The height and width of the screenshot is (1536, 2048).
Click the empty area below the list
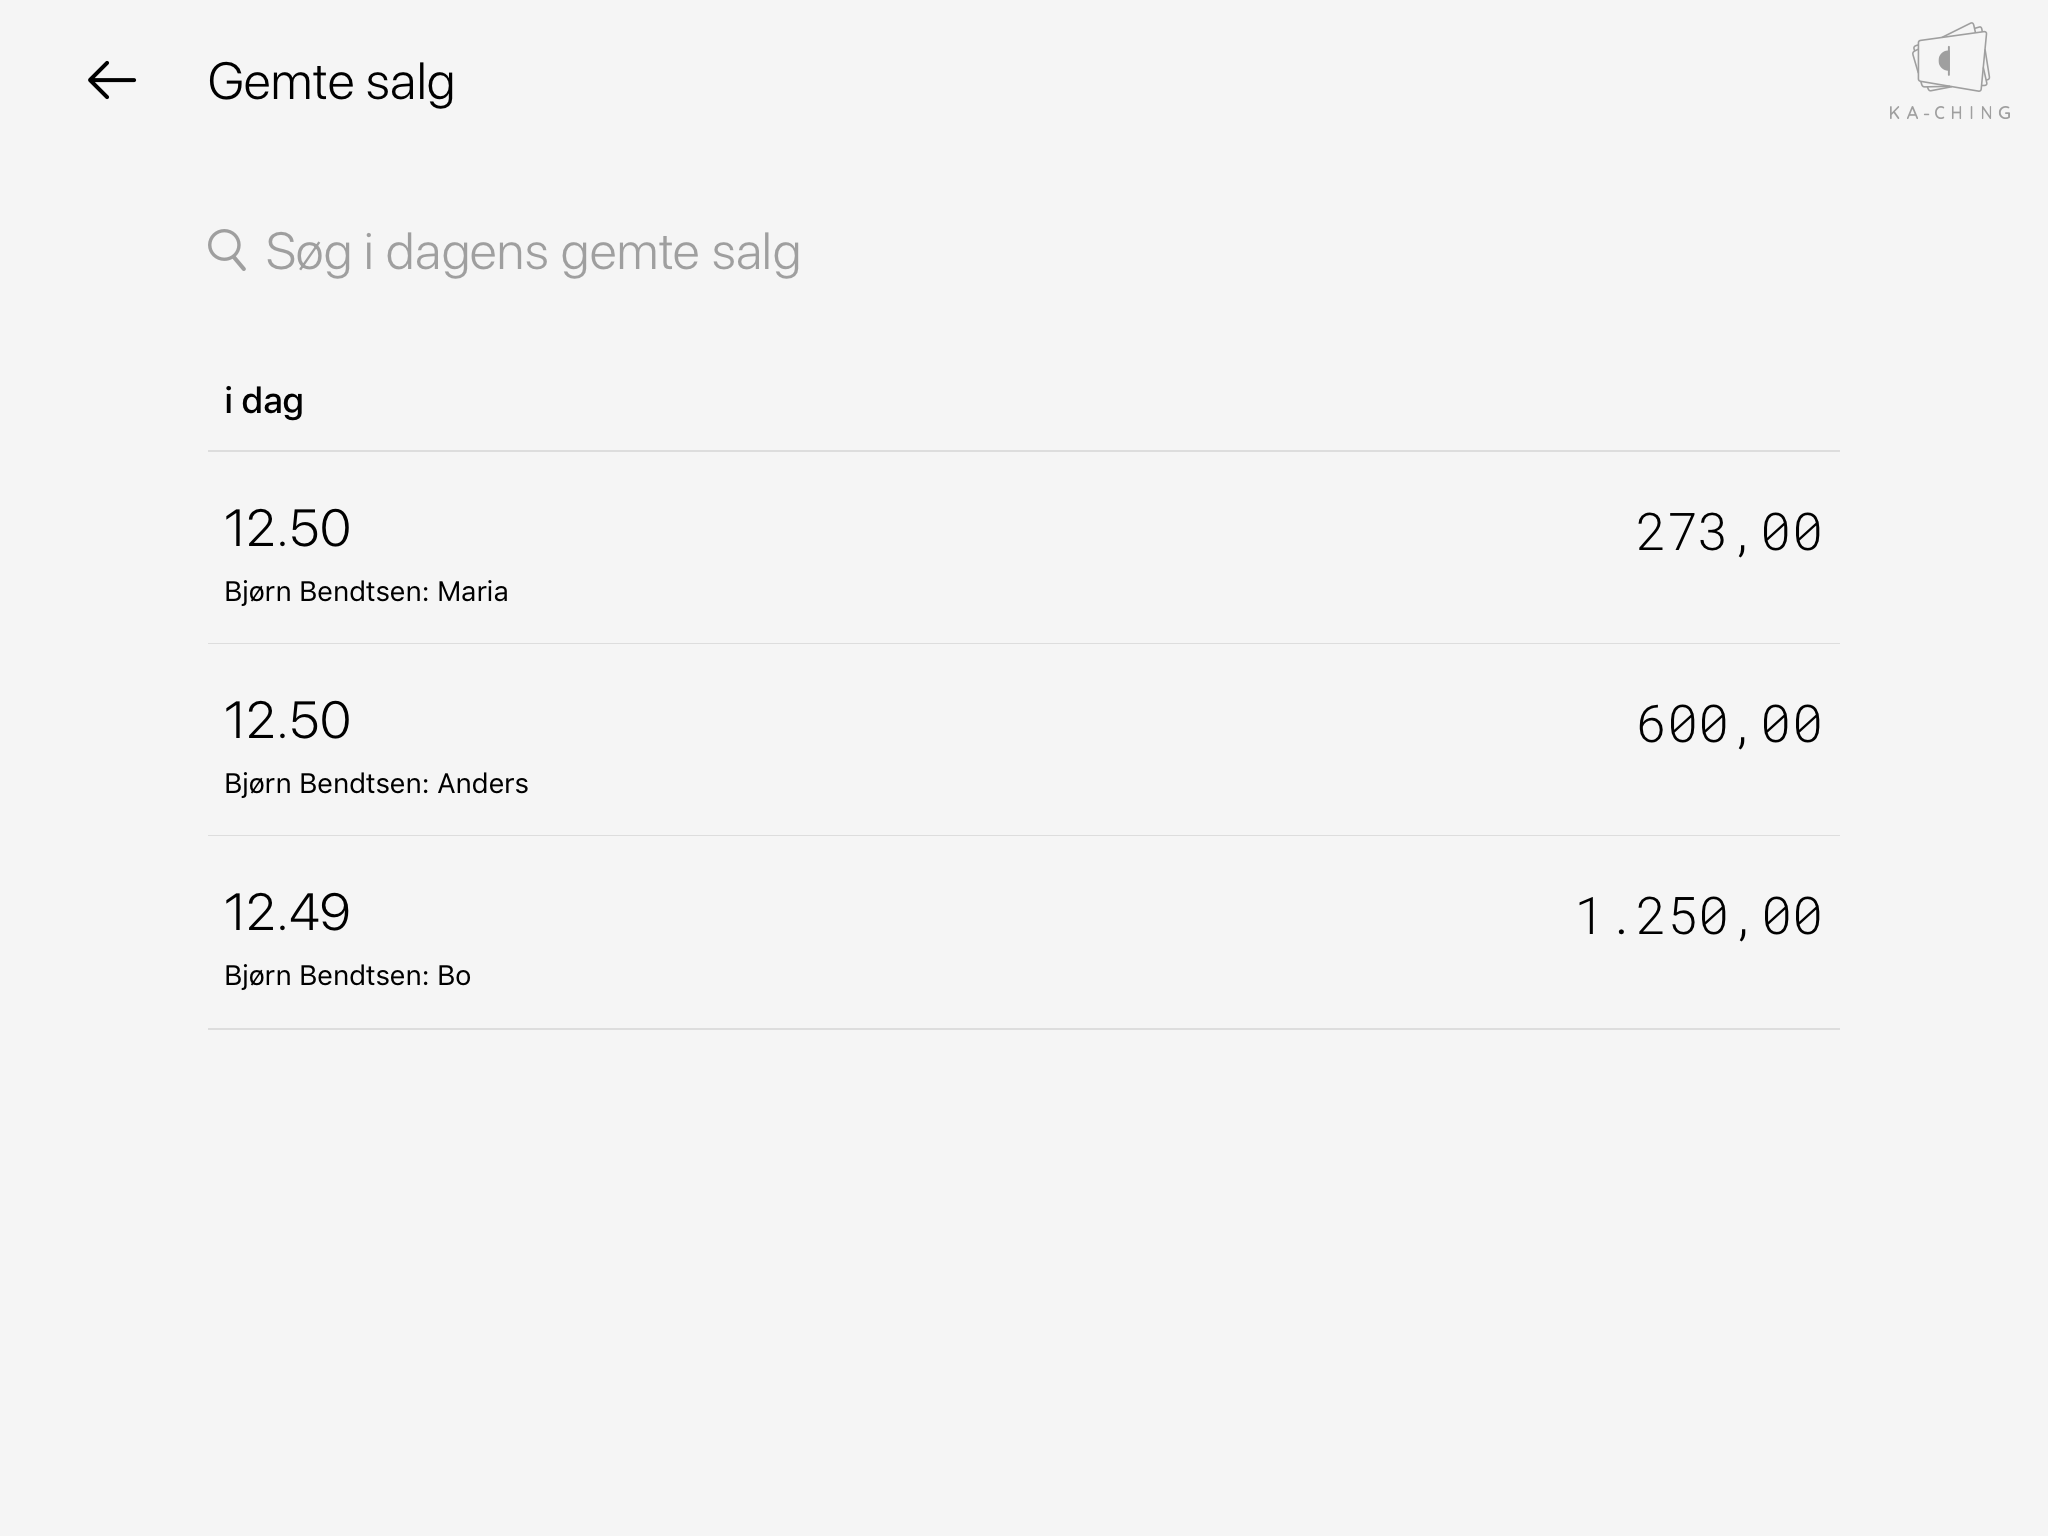[x=1024, y=1280]
